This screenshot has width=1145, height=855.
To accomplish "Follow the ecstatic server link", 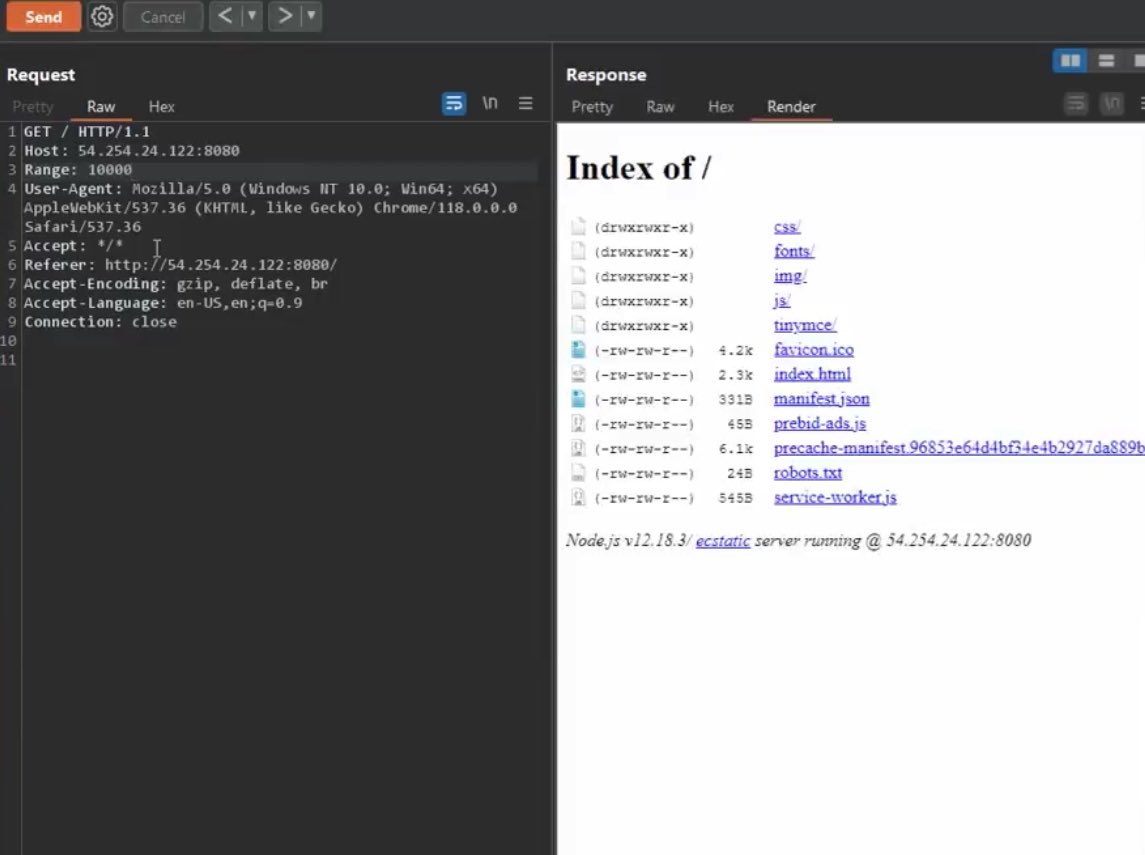I will tap(722, 540).
